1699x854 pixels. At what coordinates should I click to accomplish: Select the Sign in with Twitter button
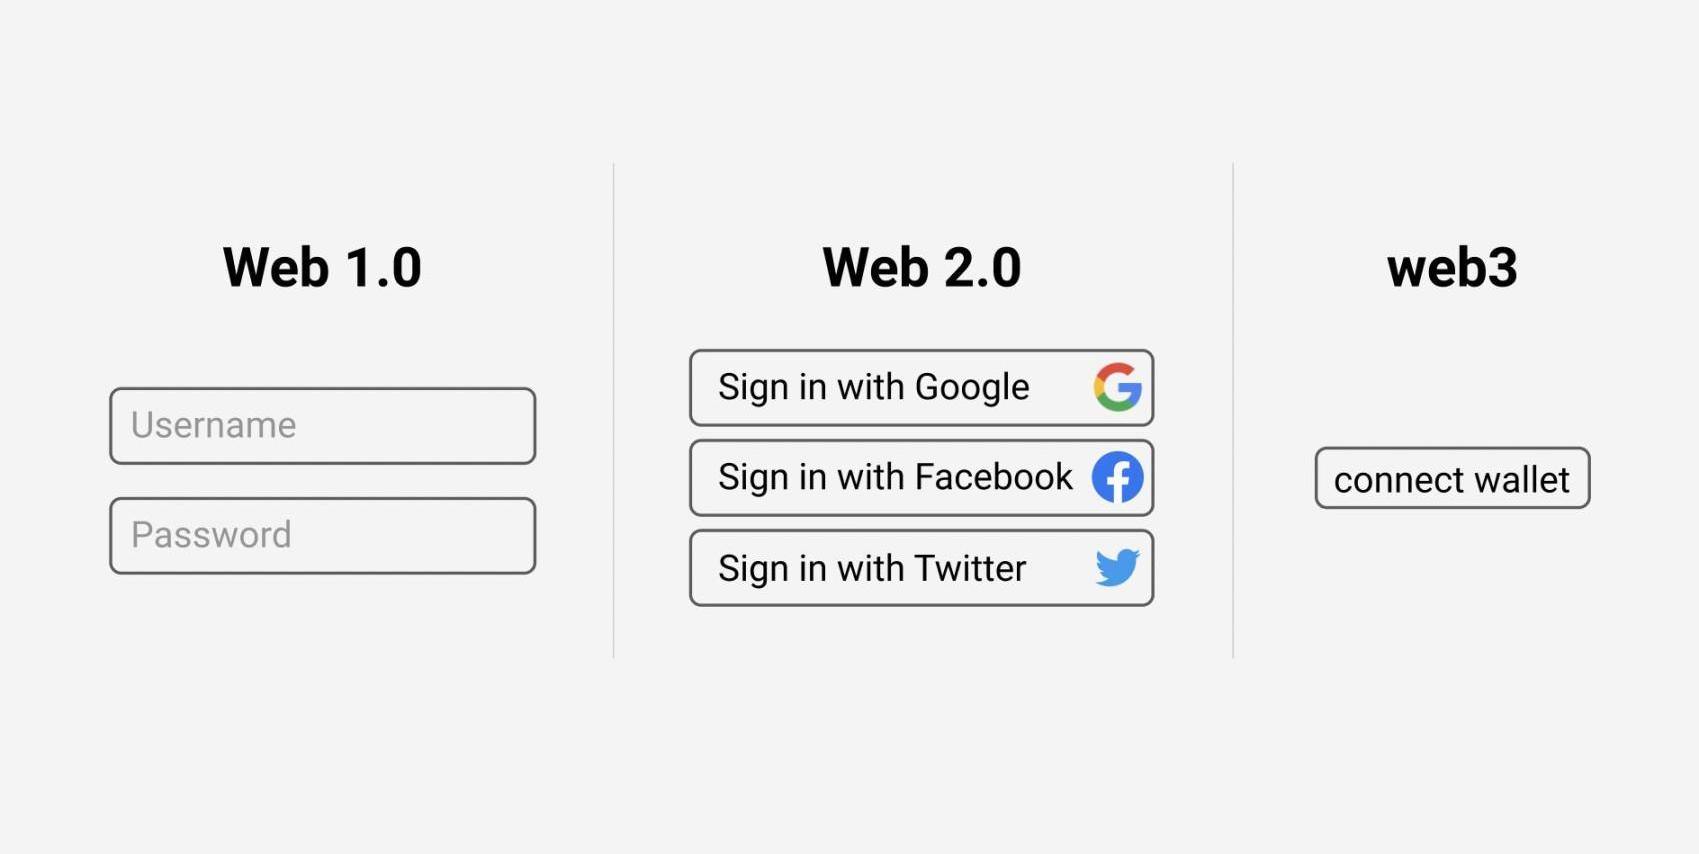[921, 568]
